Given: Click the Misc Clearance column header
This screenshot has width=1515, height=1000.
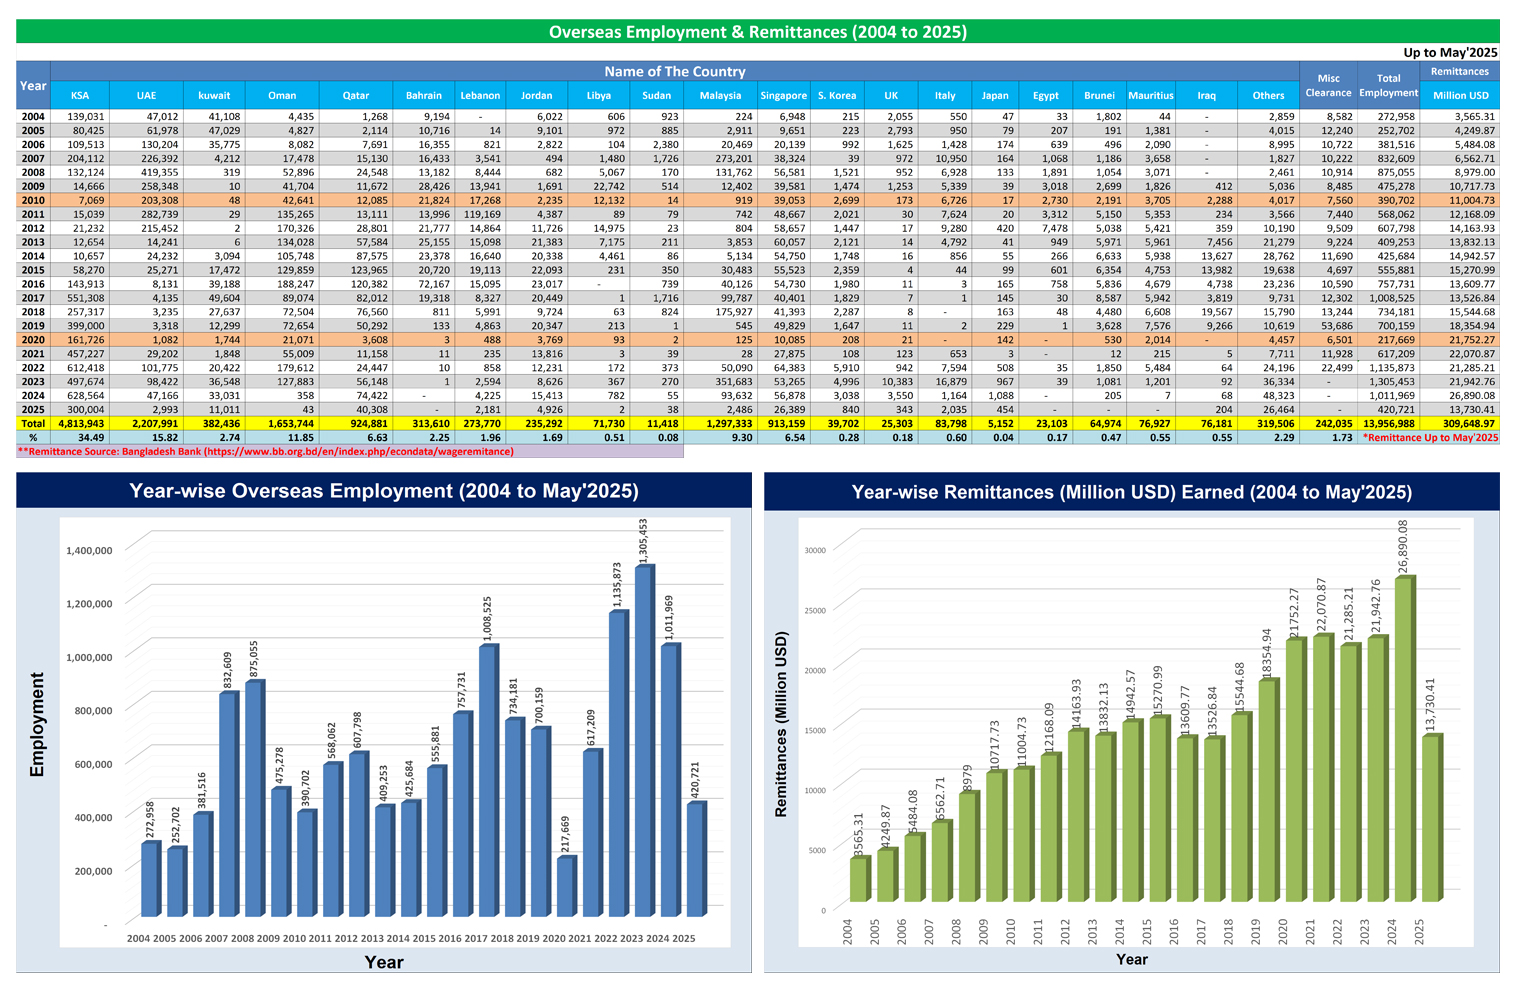Looking at the screenshot, I should click(1328, 85).
